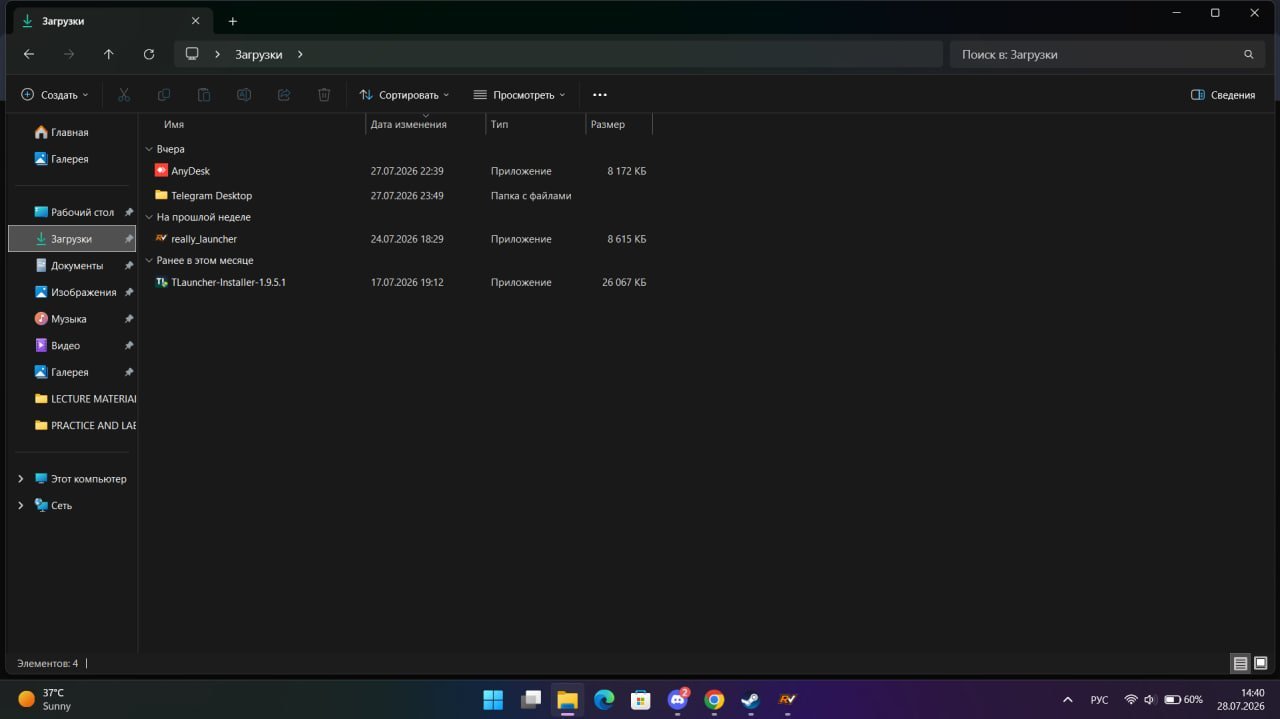The height and width of the screenshot is (719, 1280).
Task: Click the really_launcher taskbar icon
Action: coord(787,699)
